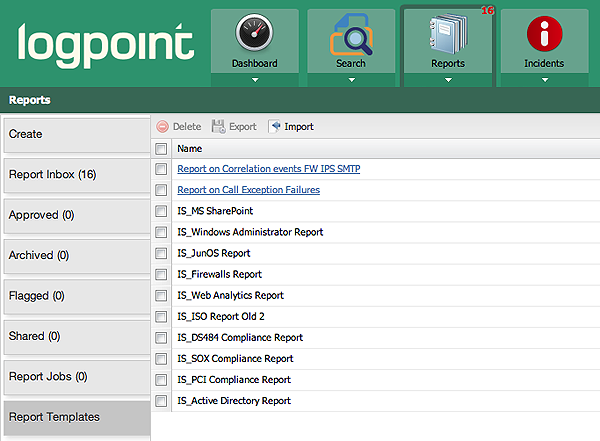Image resolution: width=600 pixels, height=441 pixels.
Task: Toggle the select-all checkbox in header
Action: coord(162,148)
